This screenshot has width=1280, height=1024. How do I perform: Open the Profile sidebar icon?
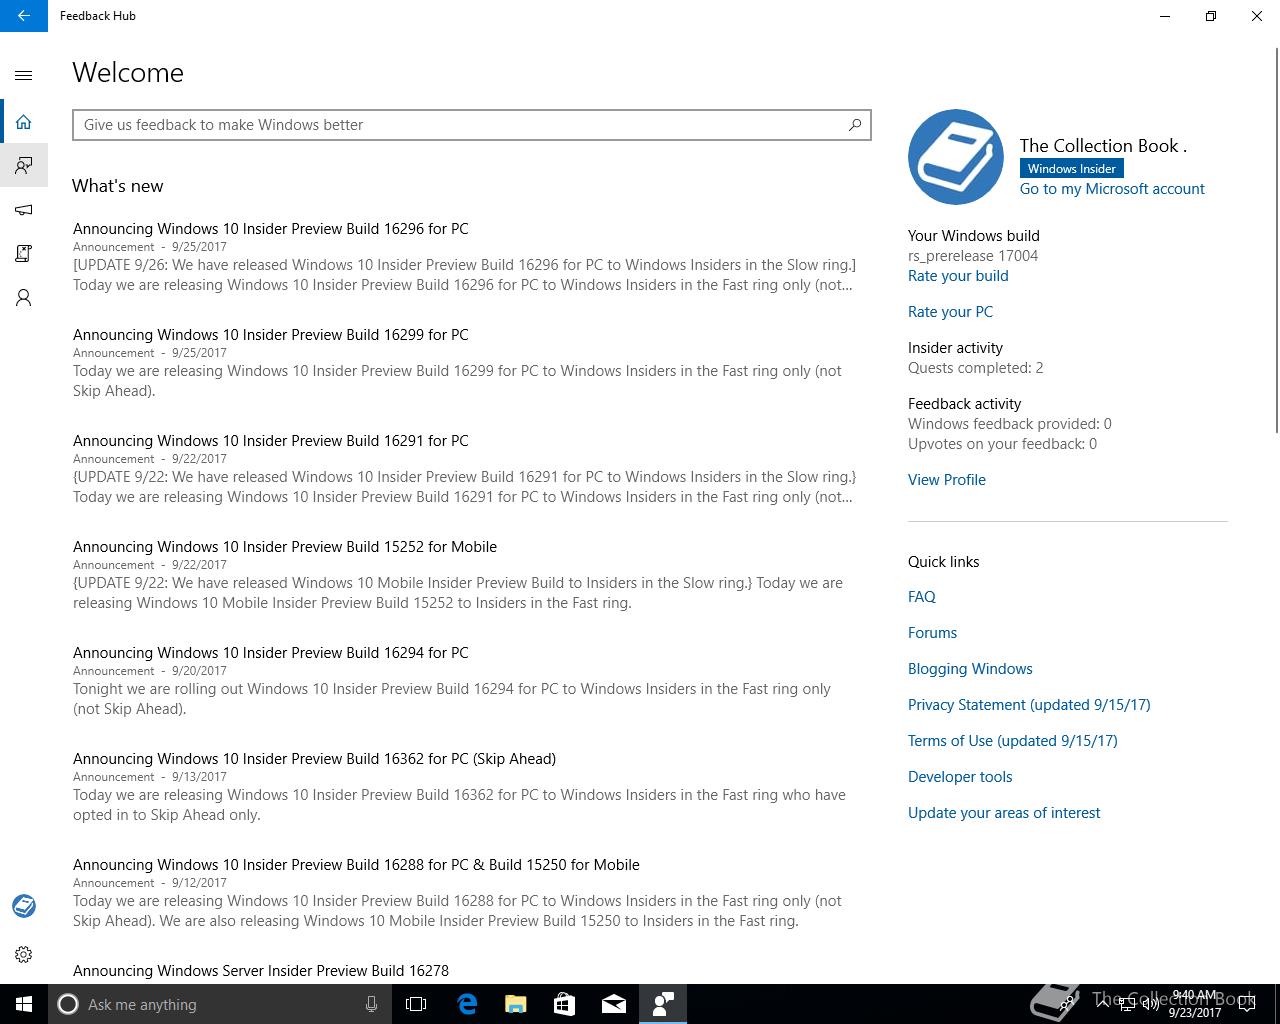pyautogui.click(x=24, y=297)
